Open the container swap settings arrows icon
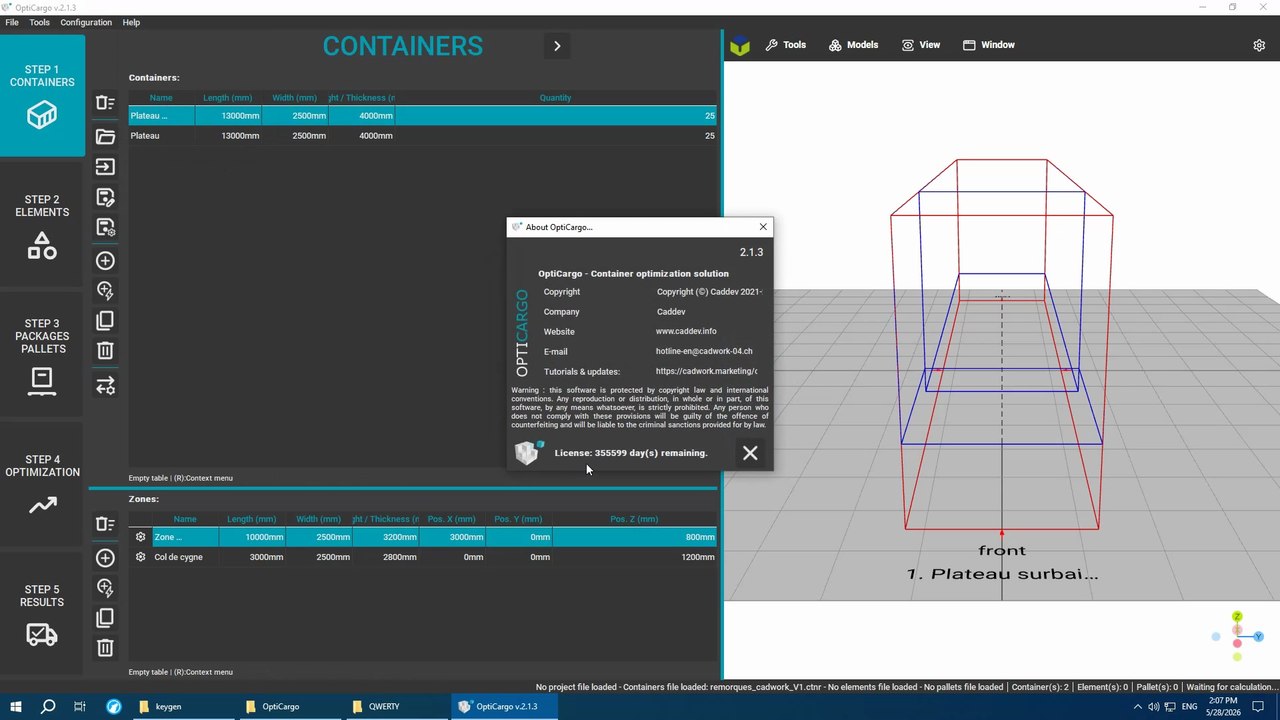 coord(105,385)
